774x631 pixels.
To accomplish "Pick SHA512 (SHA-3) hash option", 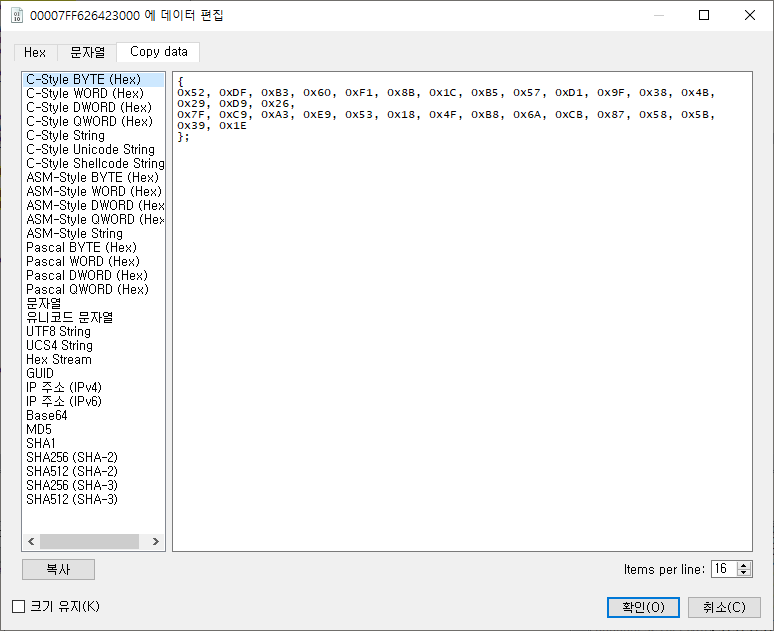I will (94, 499).
